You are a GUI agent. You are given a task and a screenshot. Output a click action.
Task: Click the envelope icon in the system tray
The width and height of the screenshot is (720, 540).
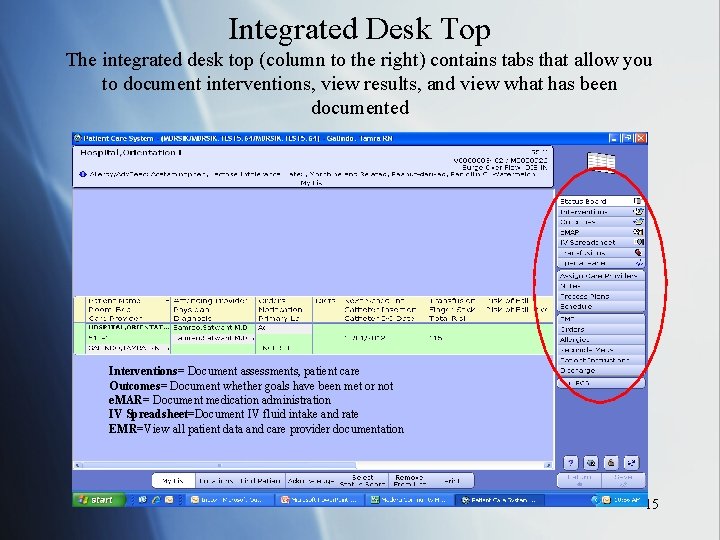[606, 500]
